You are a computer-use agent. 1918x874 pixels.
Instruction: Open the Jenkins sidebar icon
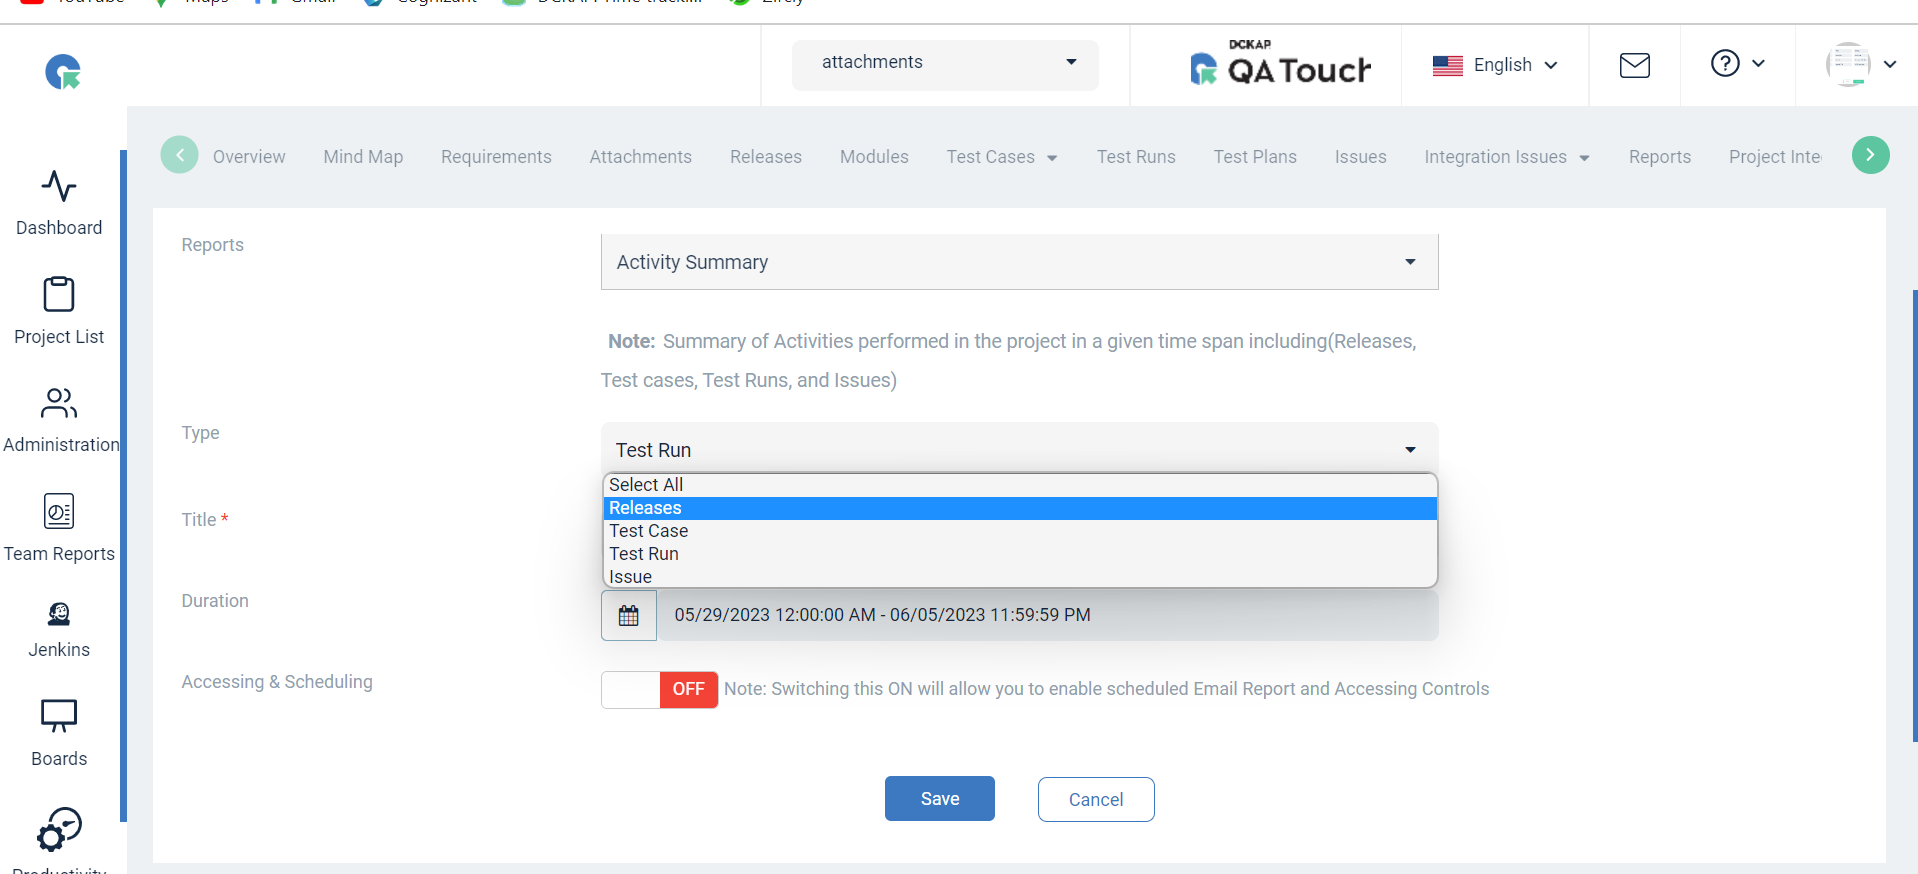pyautogui.click(x=59, y=614)
